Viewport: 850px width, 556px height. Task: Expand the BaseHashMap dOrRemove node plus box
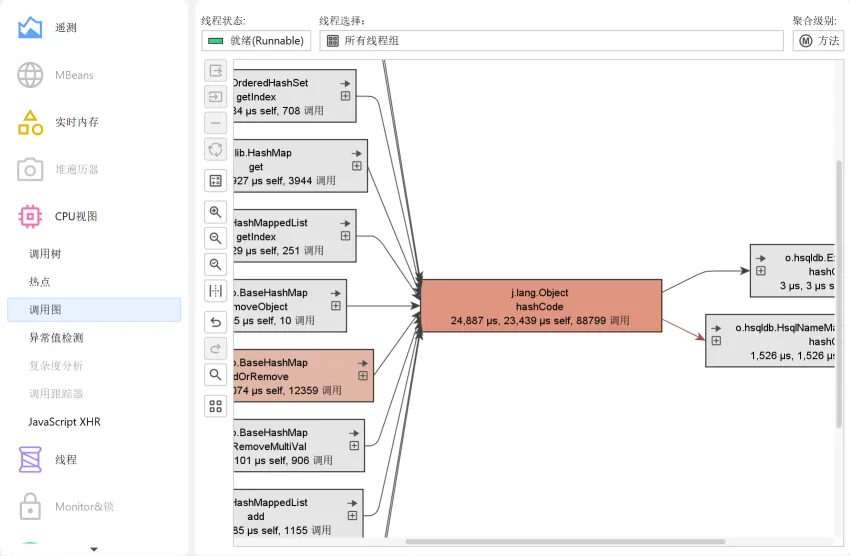tap(363, 376)
